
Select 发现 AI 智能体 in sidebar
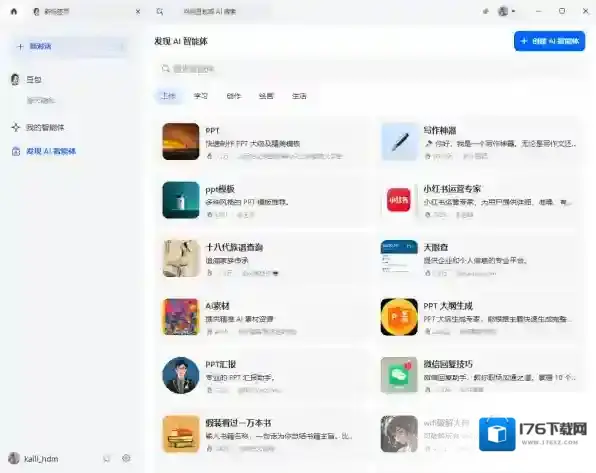click(51, 151)
